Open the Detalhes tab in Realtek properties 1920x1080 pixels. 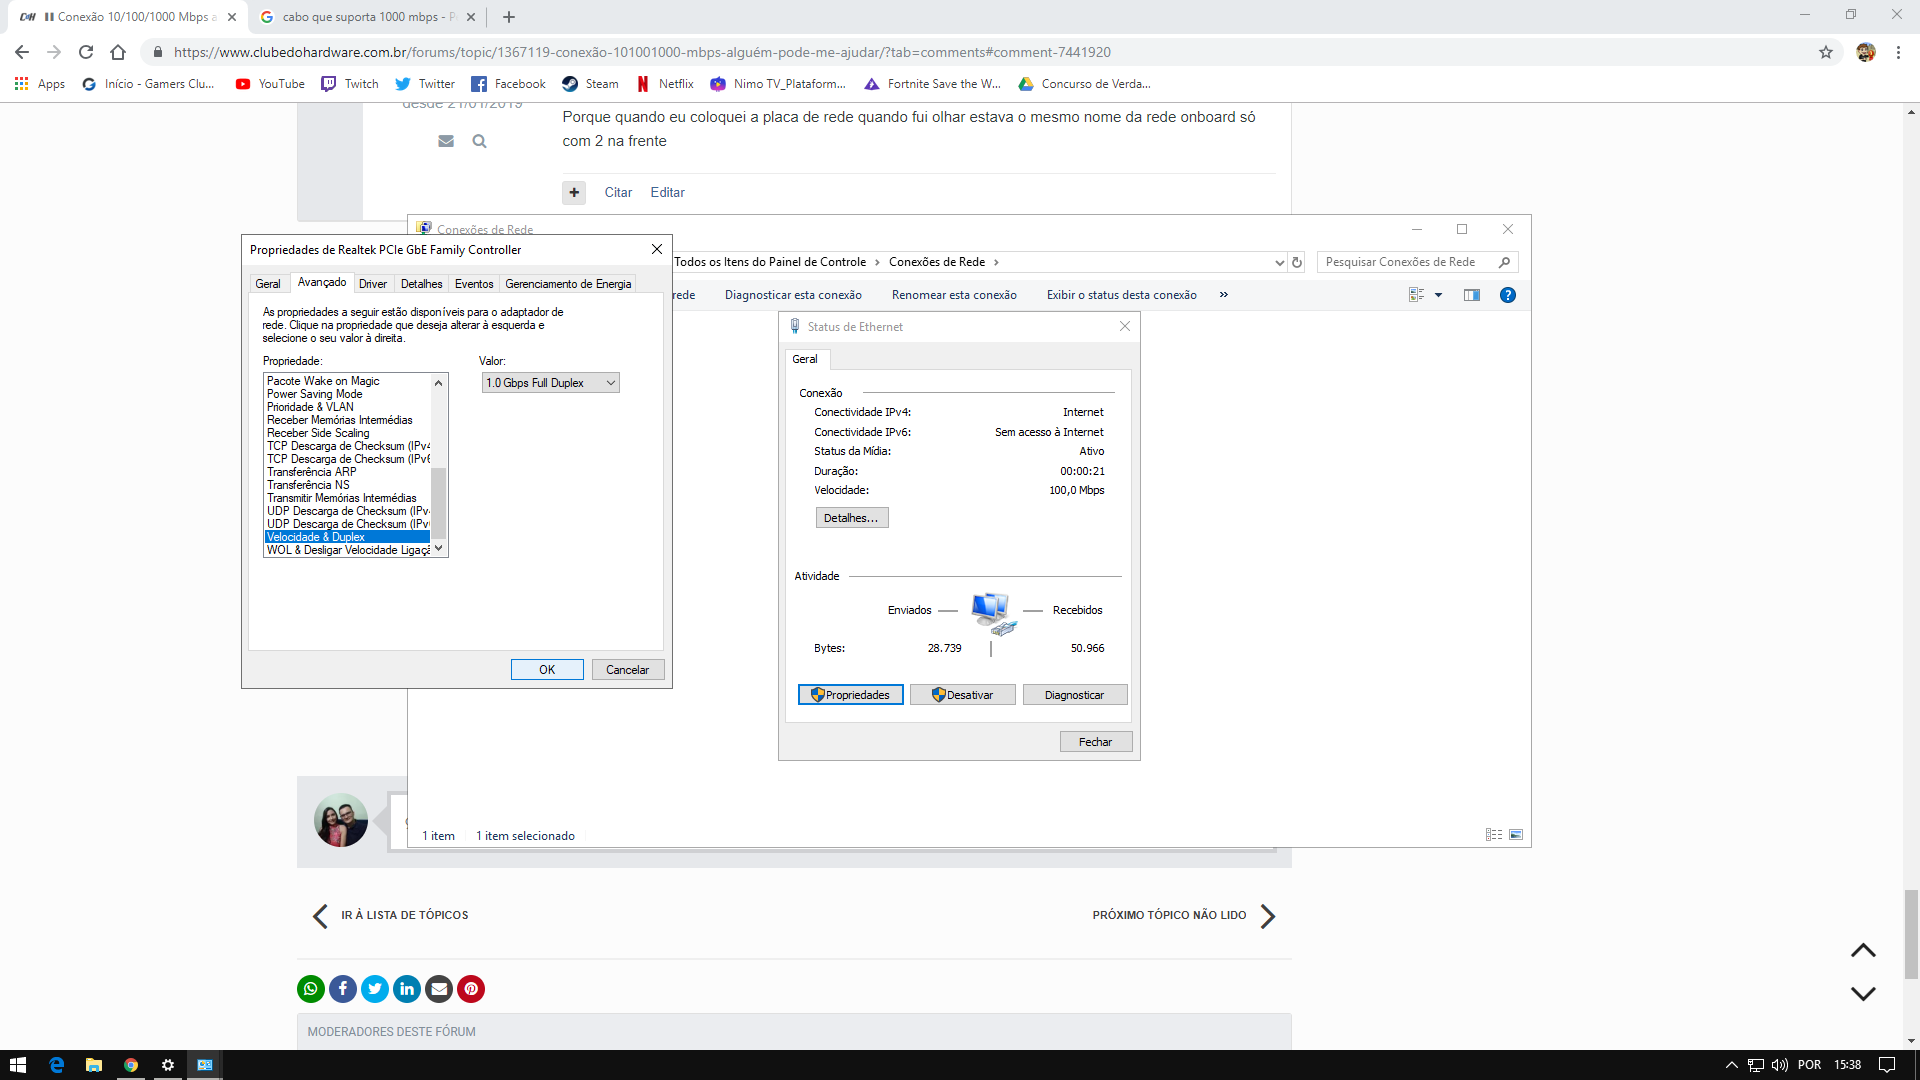pyautogui.click(x=422, y=284)
